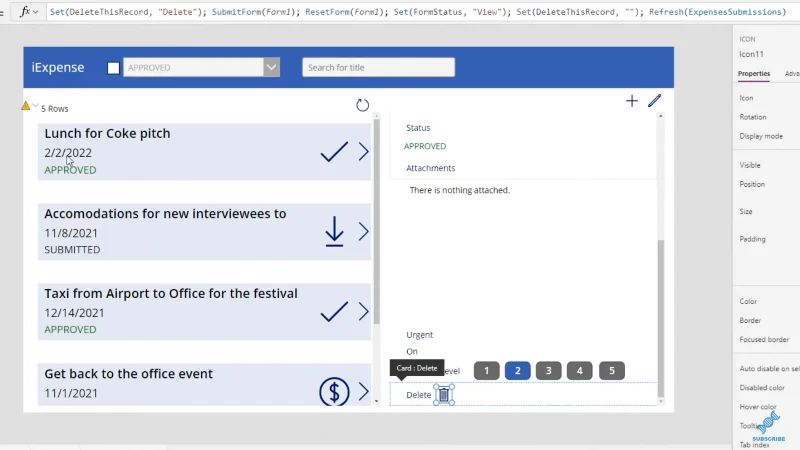Click inside the formula bar
The image size is (800, 450).
pos(421,11)
